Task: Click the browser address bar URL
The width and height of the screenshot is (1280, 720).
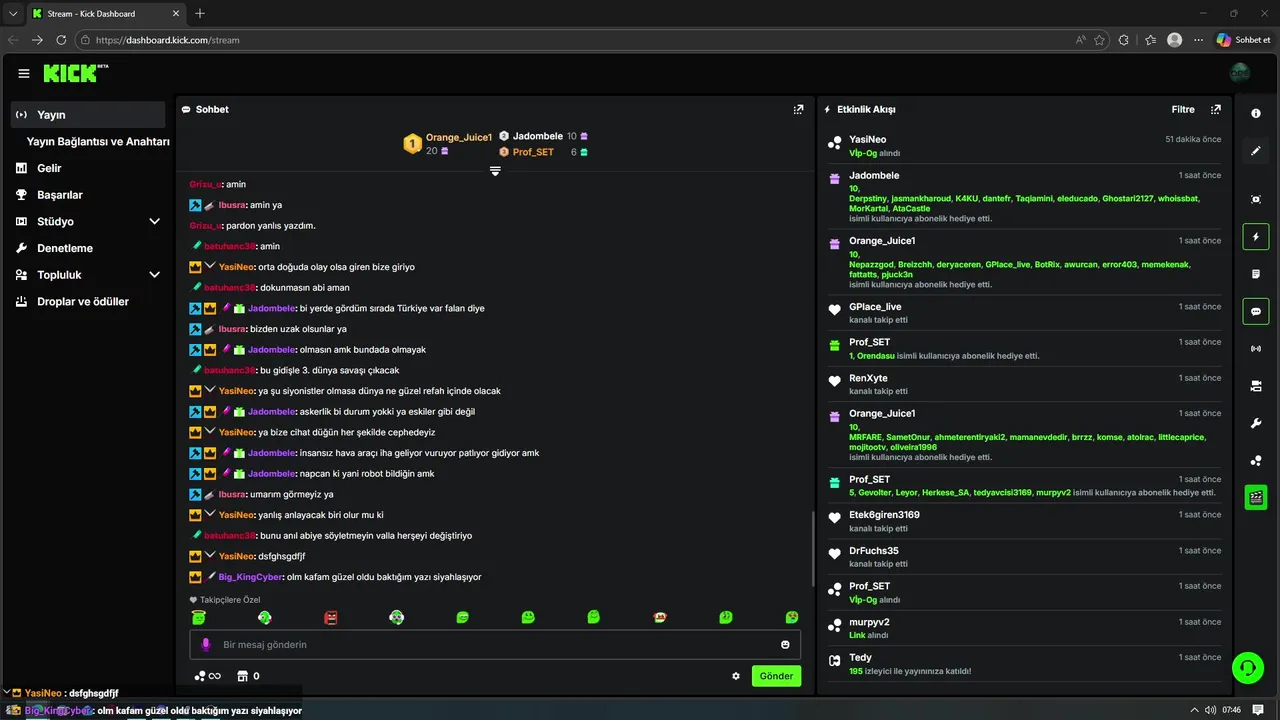Action: pyautogui.click(x=168, y=40)
